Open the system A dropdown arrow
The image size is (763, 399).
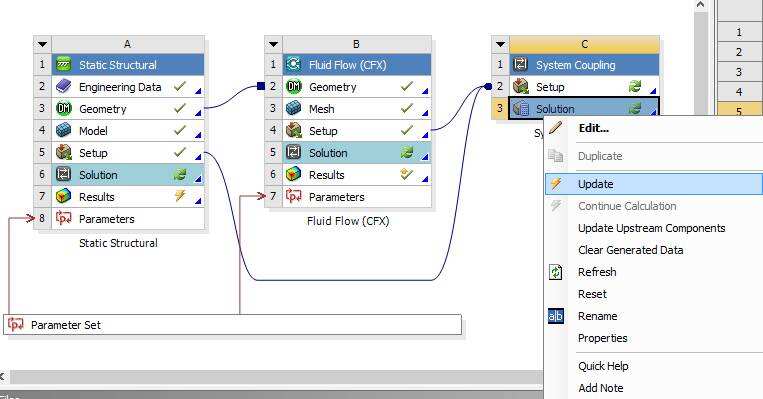(42, 44)
